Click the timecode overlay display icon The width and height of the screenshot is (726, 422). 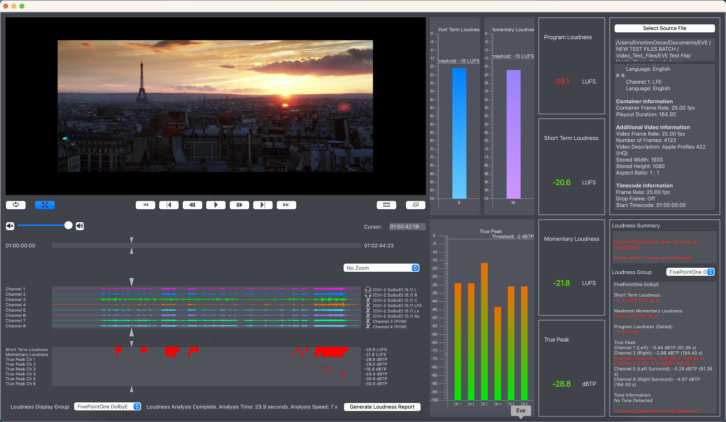coord(386,205)
